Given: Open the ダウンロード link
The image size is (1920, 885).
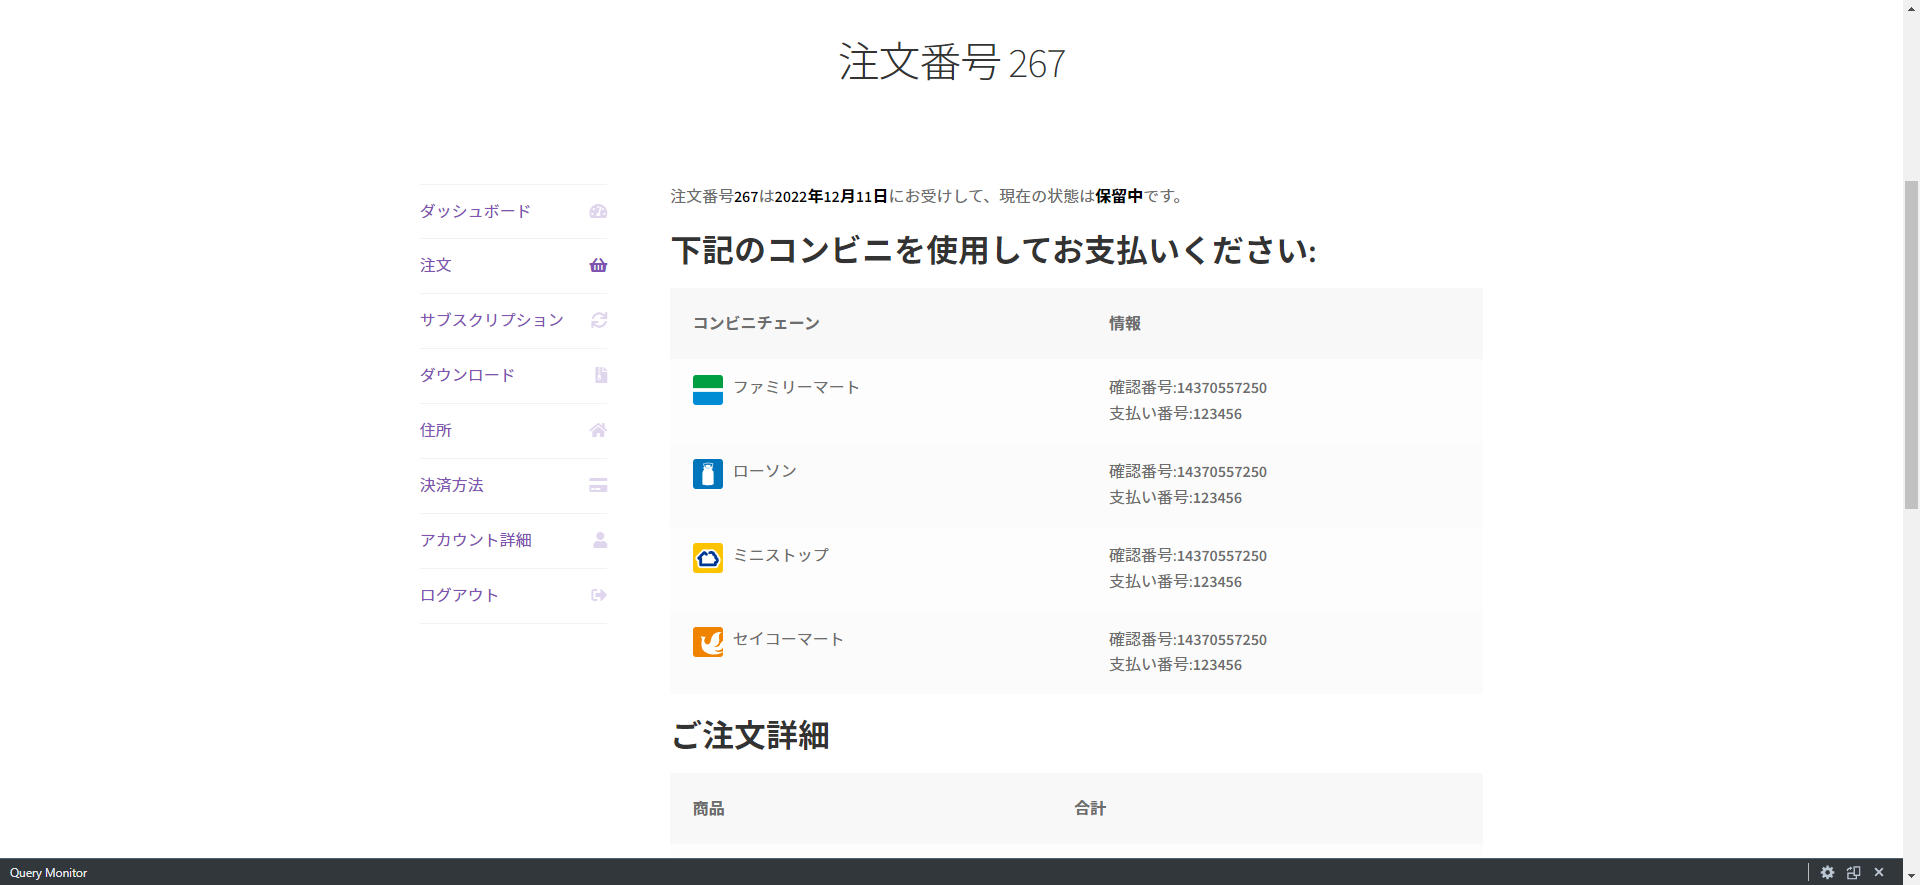Looking at the screenshot, I should click(467, 375).
